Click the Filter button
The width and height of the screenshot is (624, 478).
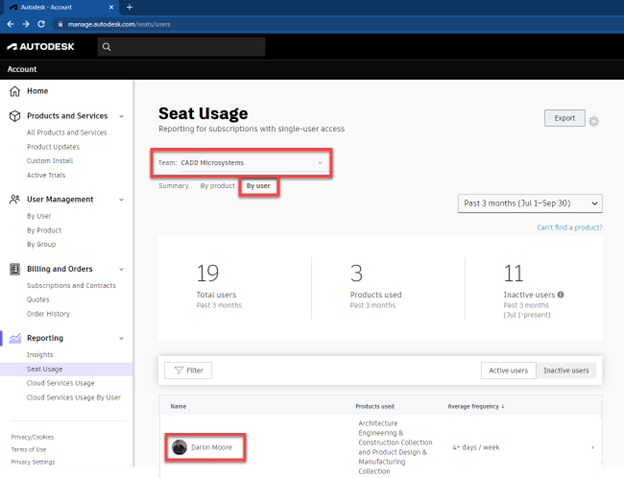pyautogui.click(x=188, y=371)
